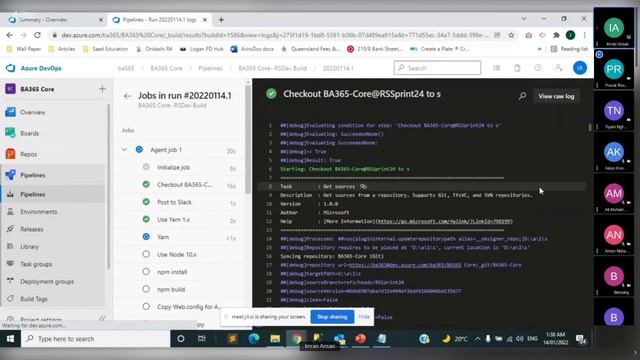
Task: Collapse the Agent job 1 group
Action: tap(124, 150)
